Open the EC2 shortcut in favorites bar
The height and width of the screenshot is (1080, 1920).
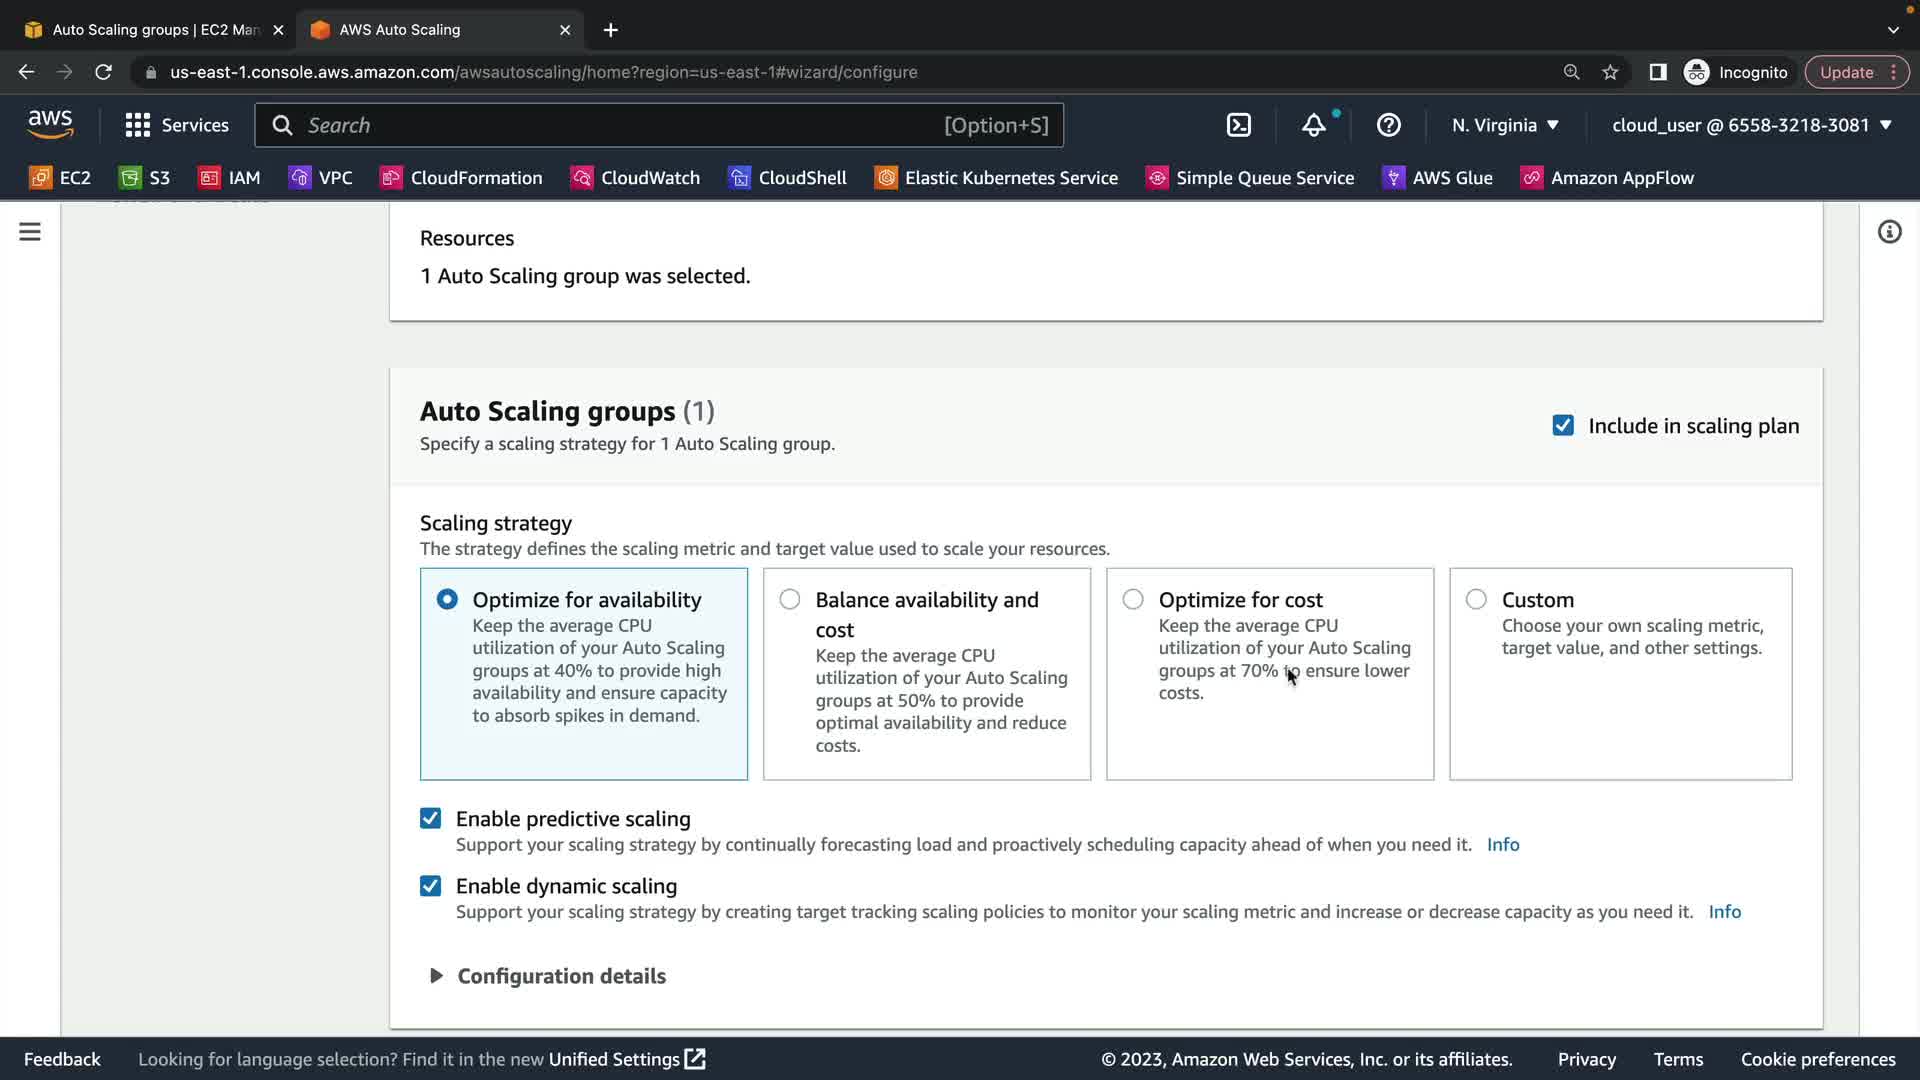(x=60, y=178)
